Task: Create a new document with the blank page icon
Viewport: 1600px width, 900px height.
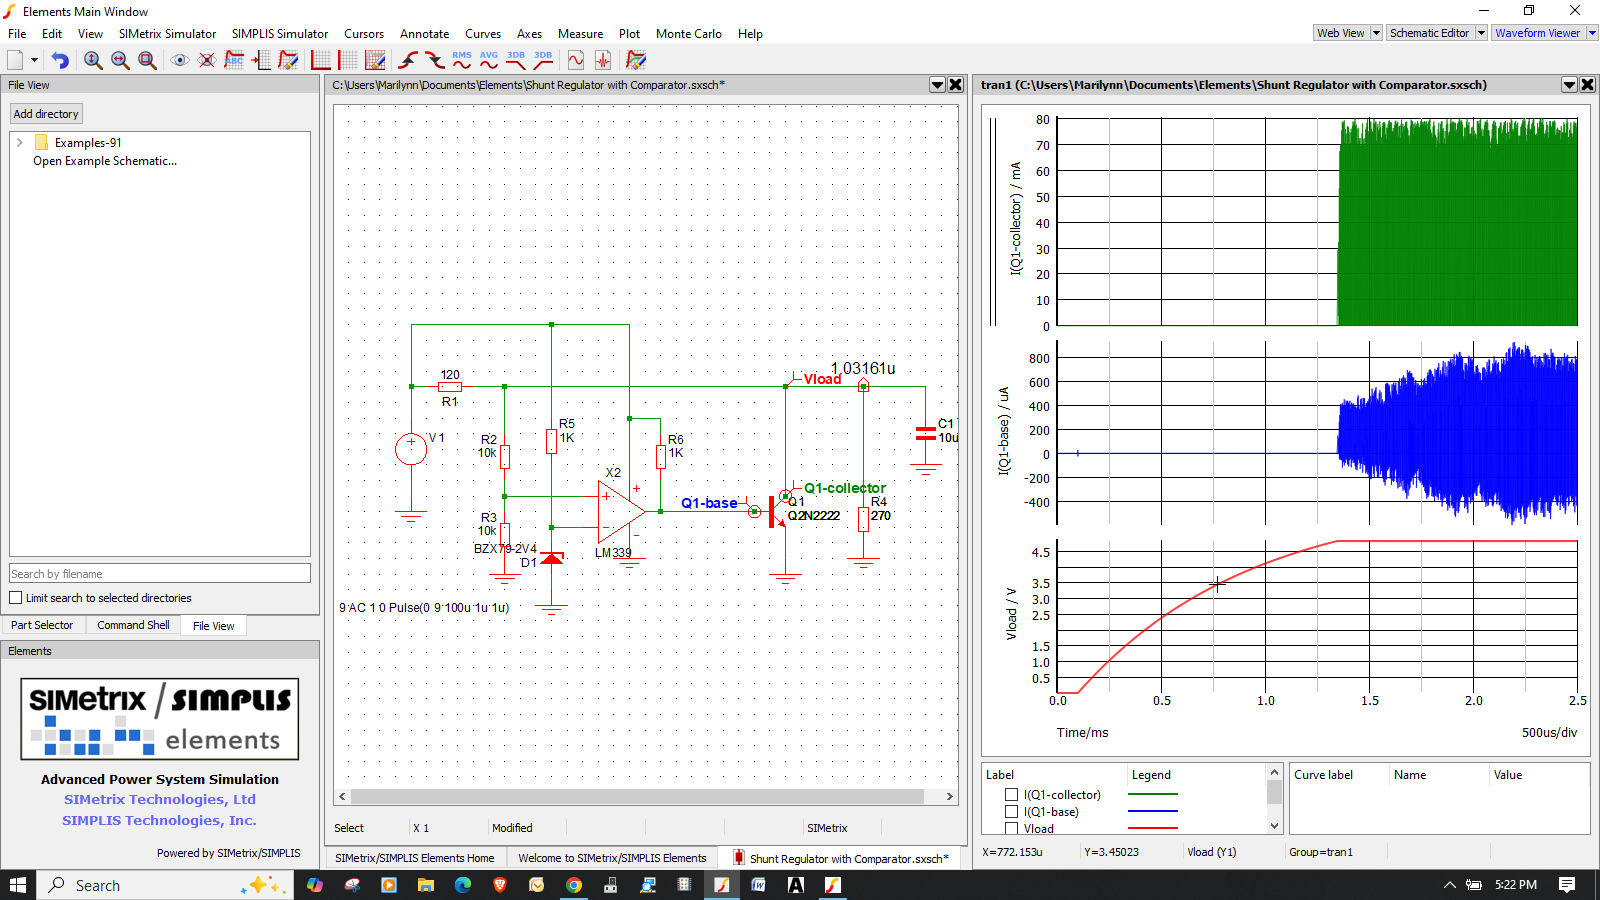Action: point(15,60)
